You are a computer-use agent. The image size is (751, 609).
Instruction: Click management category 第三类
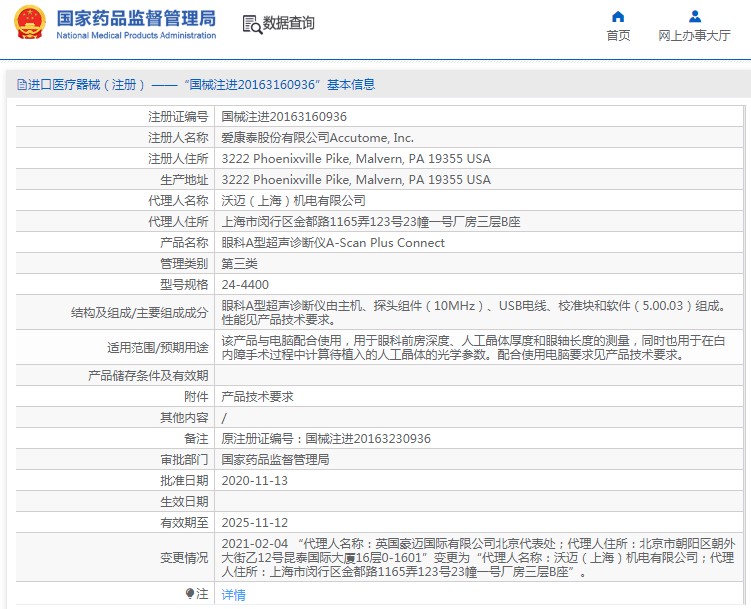pyautogui.click(x=239, y=264)
